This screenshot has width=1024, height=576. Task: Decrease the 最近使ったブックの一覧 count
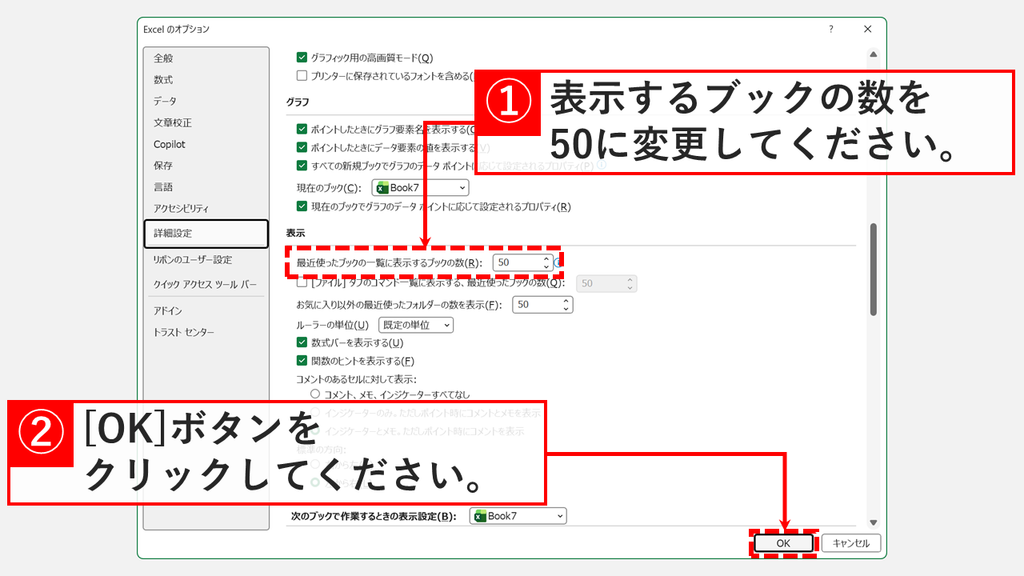click(547, 266)
